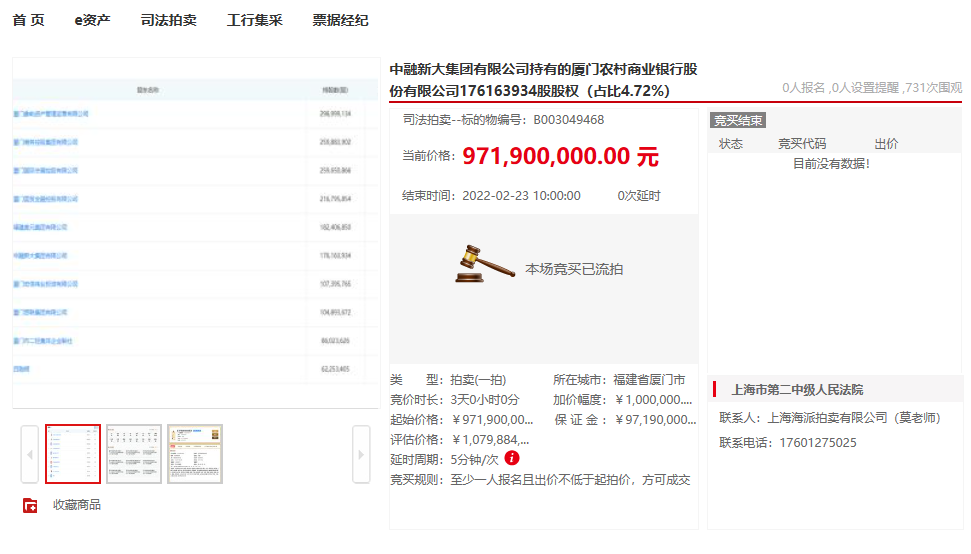Click the auction gavel icon
This screenshot has width=971, height=554.
484,264
